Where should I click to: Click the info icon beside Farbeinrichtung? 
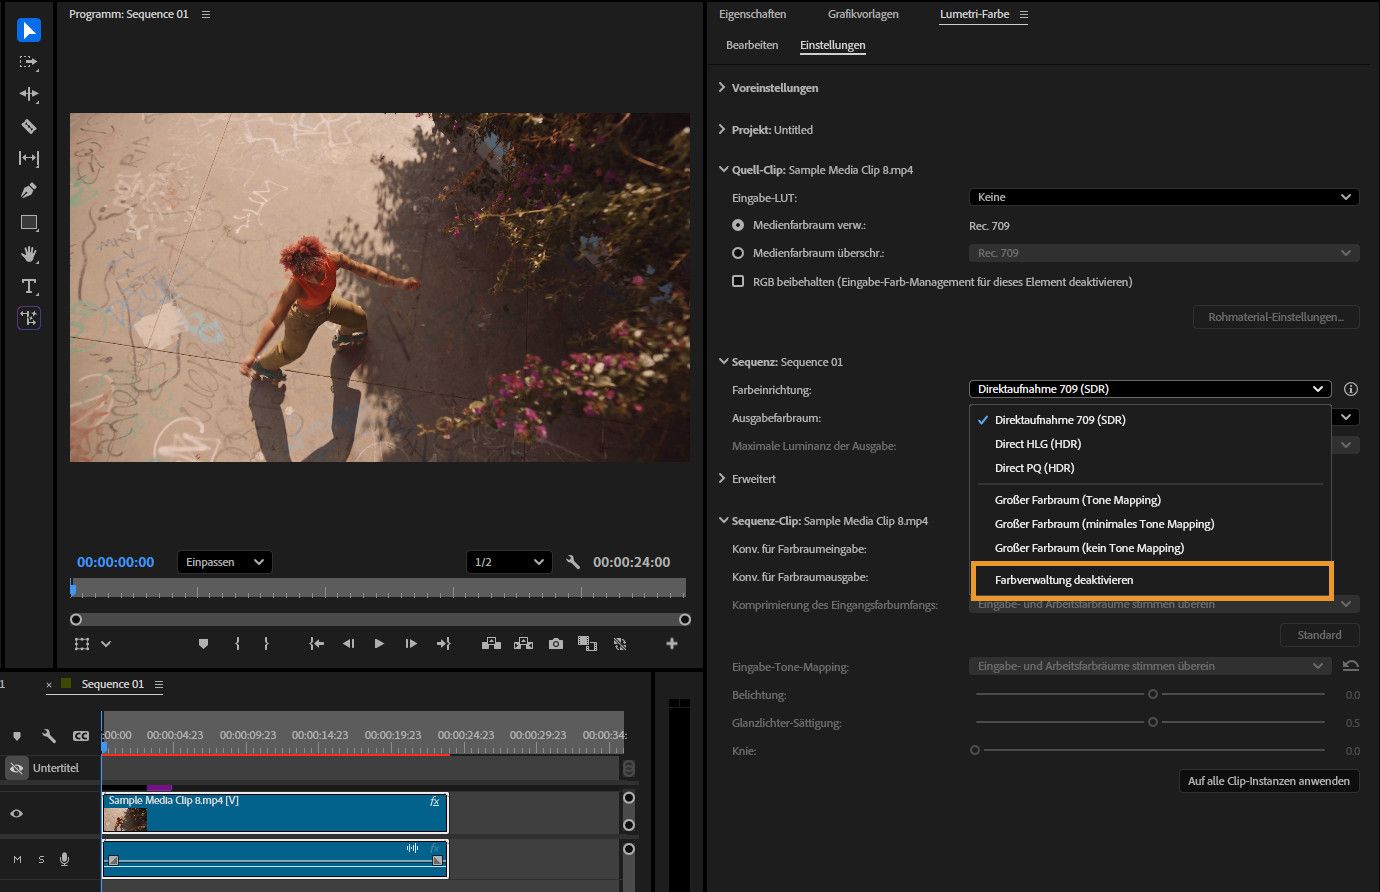[x=1350, y=389]
